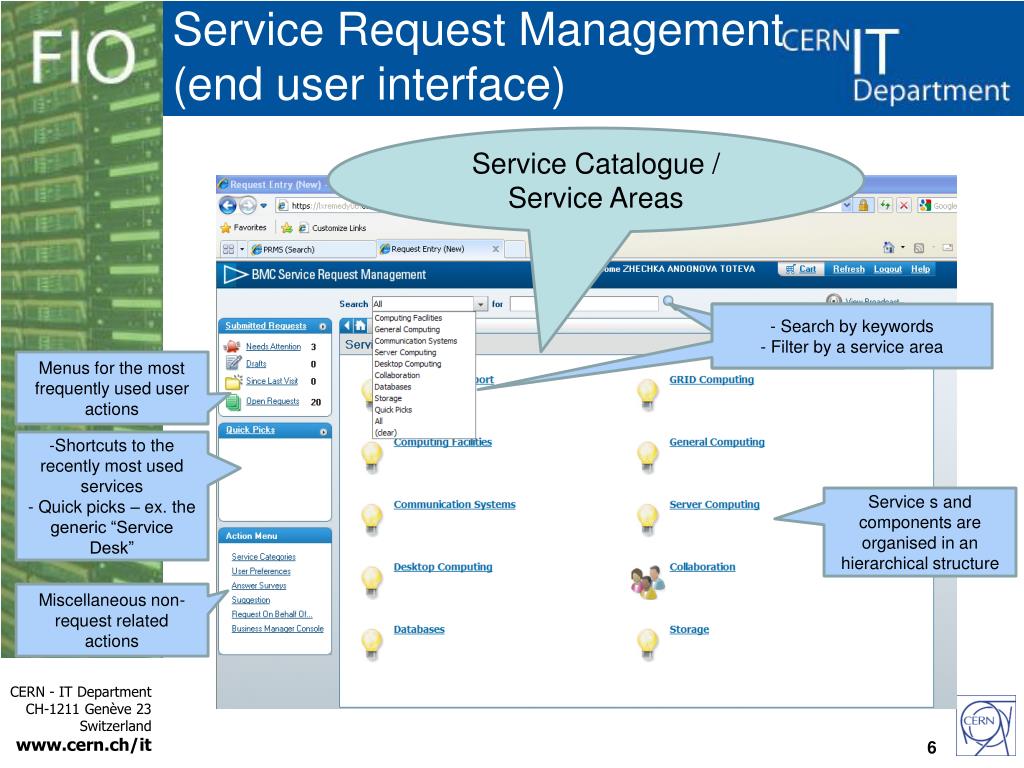Open Answer Surveys link
The width and height of the screenshot is (1024, 768).
[259, 586]
